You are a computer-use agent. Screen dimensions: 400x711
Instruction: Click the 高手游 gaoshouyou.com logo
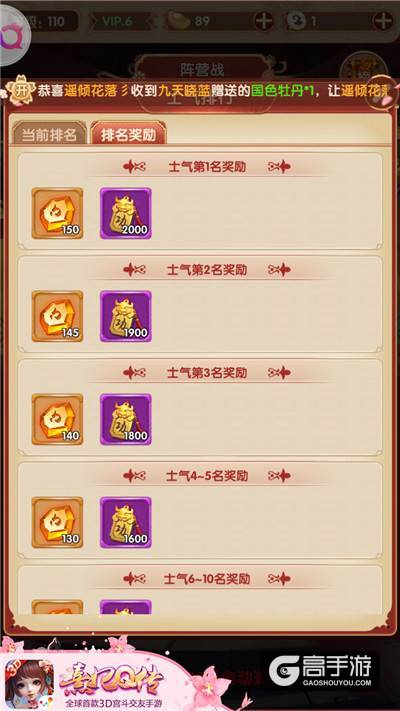tap(320, 672)
